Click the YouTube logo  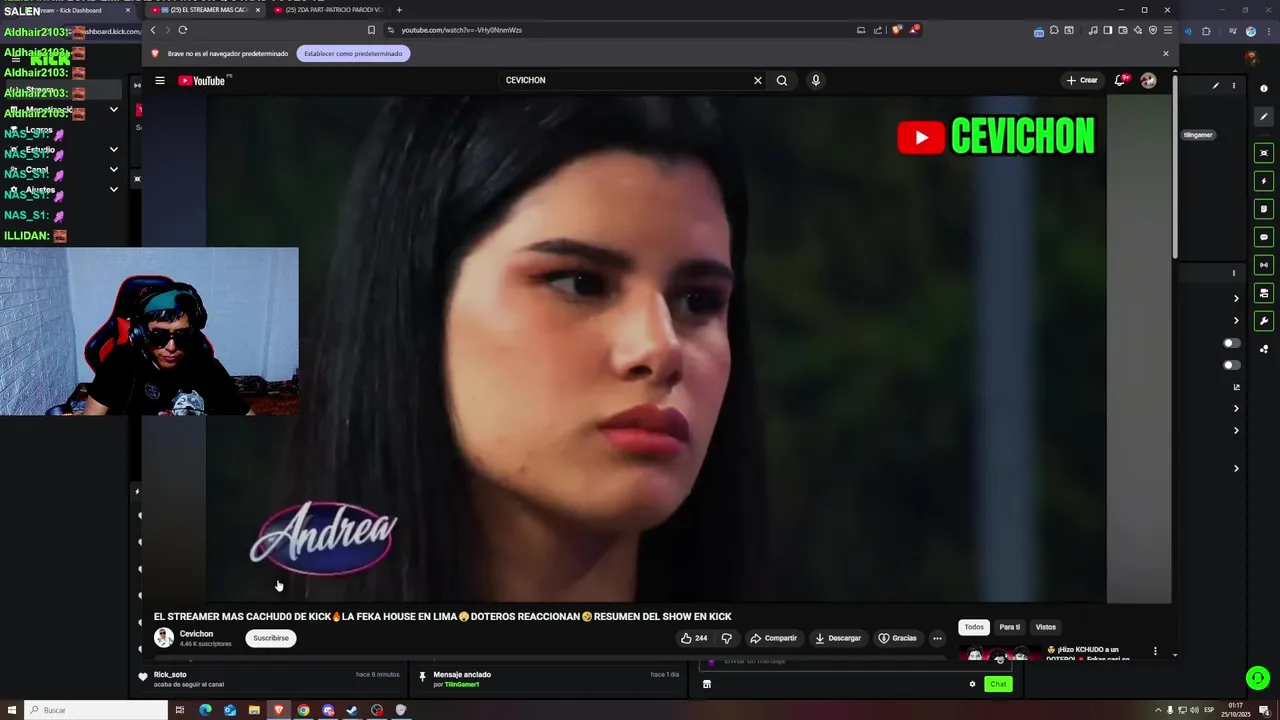[x=202, y=80]
